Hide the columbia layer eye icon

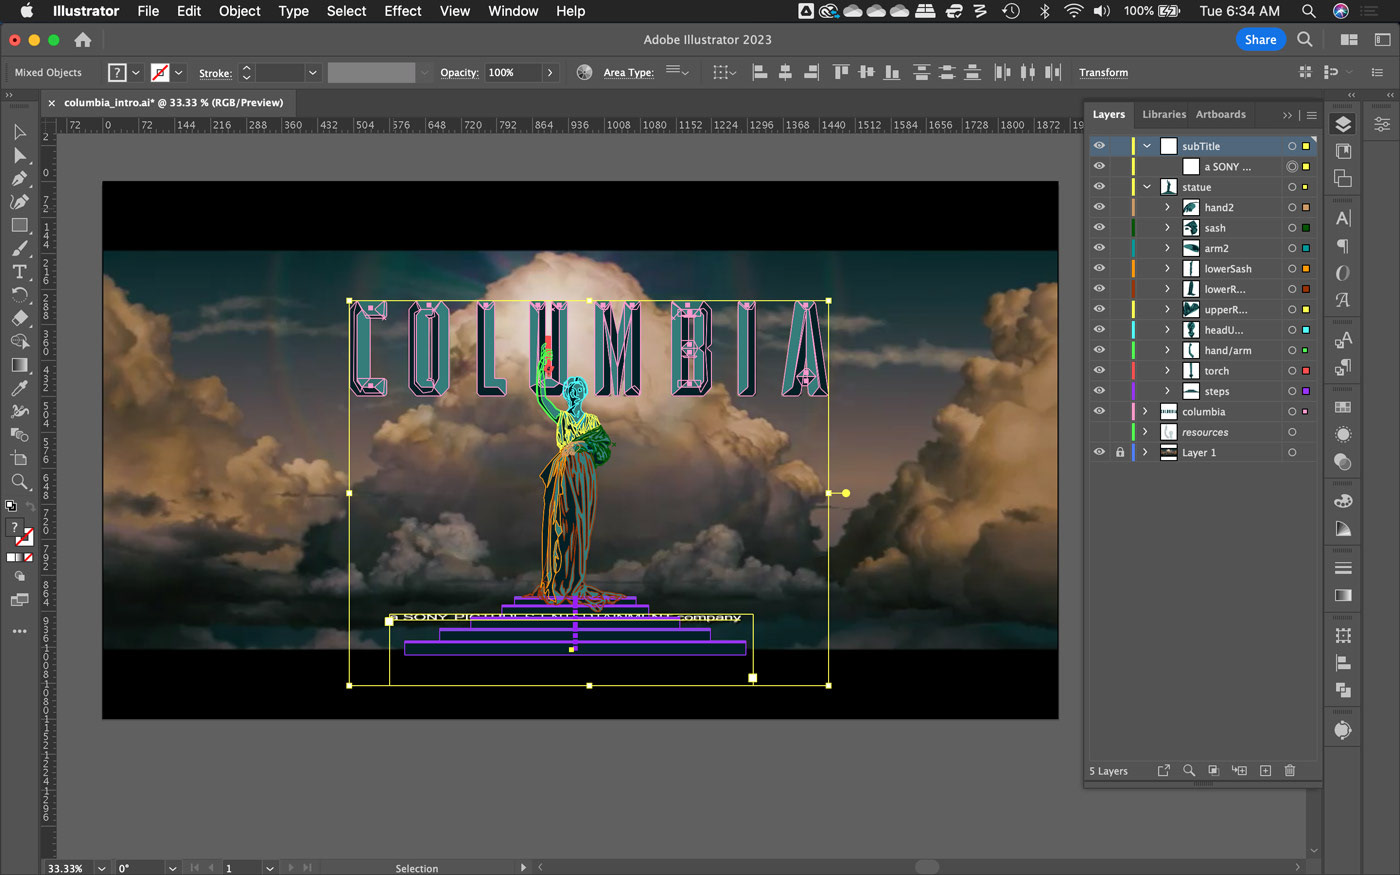(x=1099, y=411)
